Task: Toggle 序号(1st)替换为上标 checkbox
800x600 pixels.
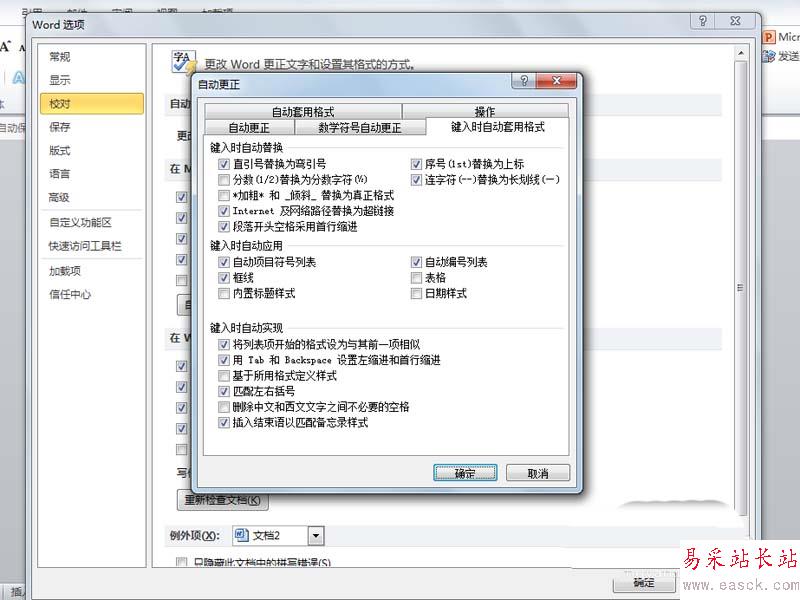Action: (416, 164)
